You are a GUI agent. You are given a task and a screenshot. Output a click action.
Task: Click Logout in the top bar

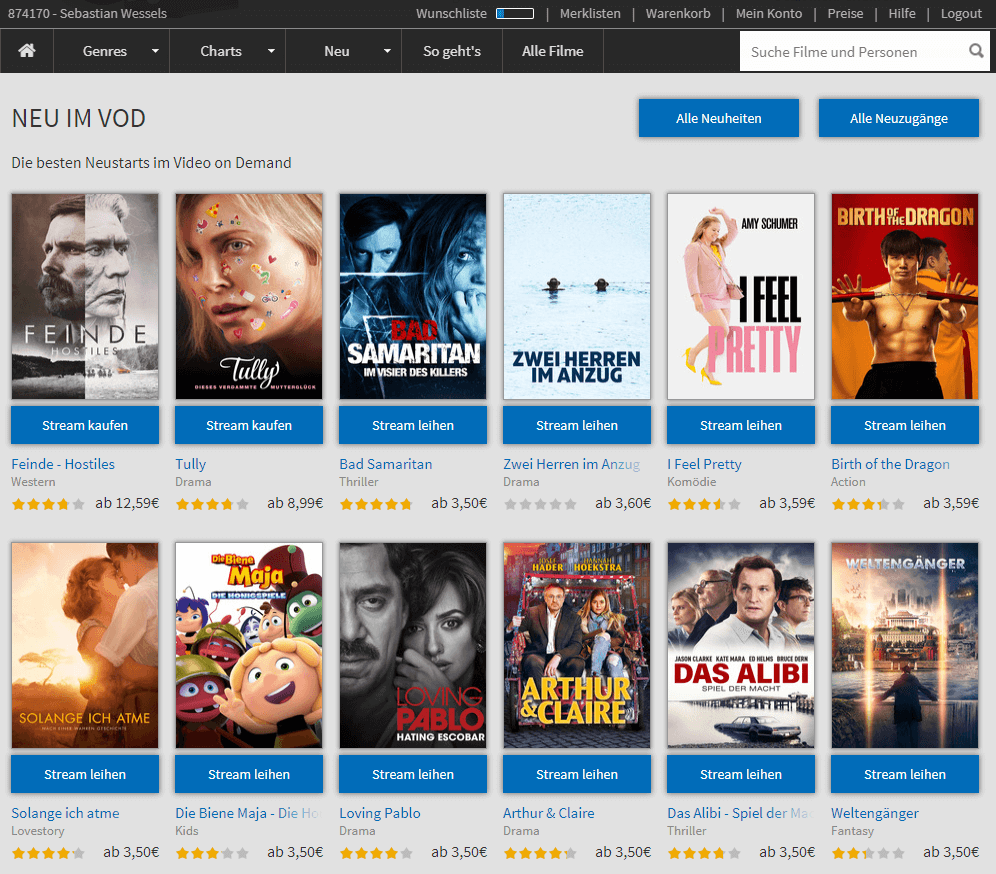(x=961, y=13)
